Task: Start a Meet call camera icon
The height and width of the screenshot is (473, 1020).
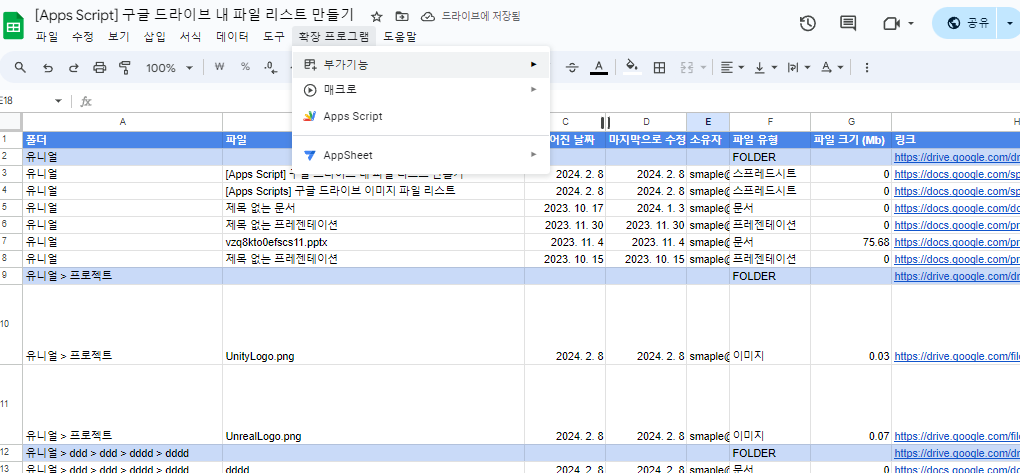Action: [891, 23]
